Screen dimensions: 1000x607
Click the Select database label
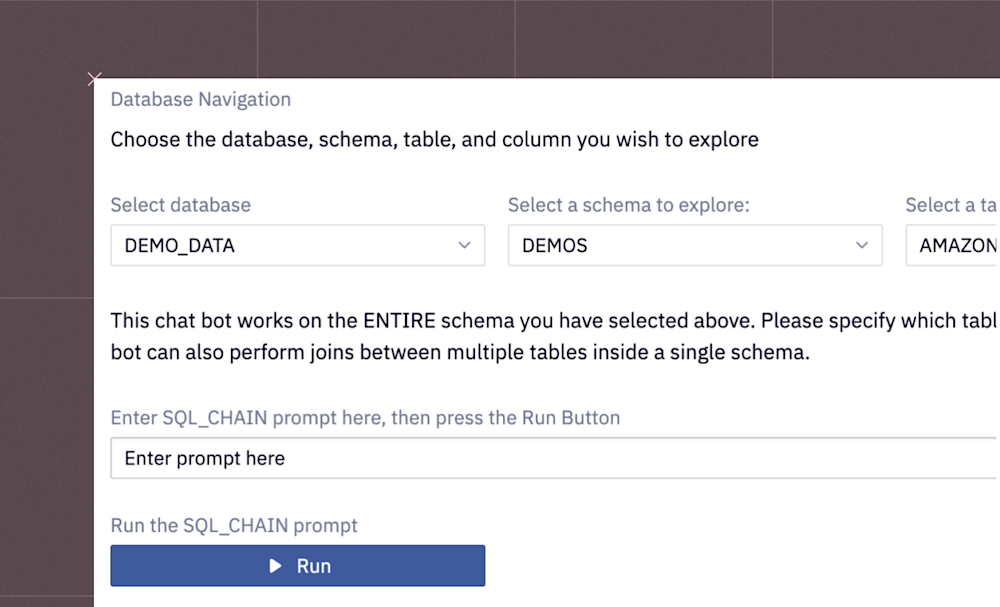tap(180, 204)
